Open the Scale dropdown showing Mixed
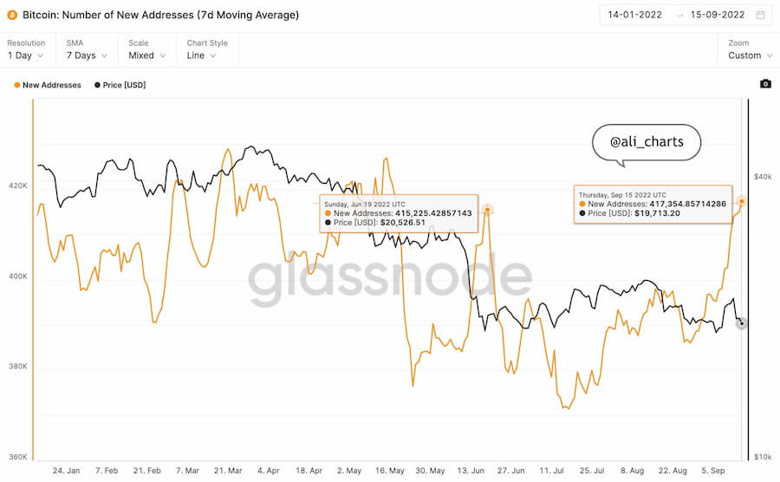Screen dimensions: 780x482 (x=147, y=55)
